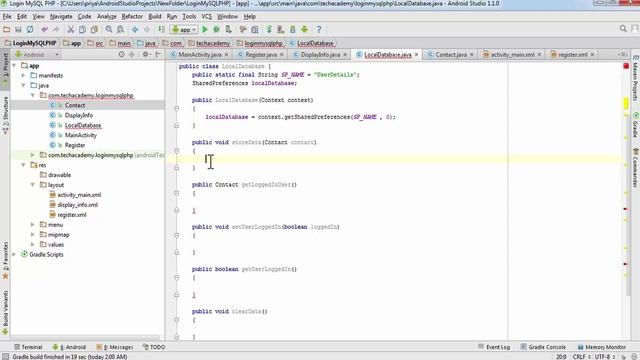
Task: Click the navigate Back arrow icon
Action: point(135,29)
